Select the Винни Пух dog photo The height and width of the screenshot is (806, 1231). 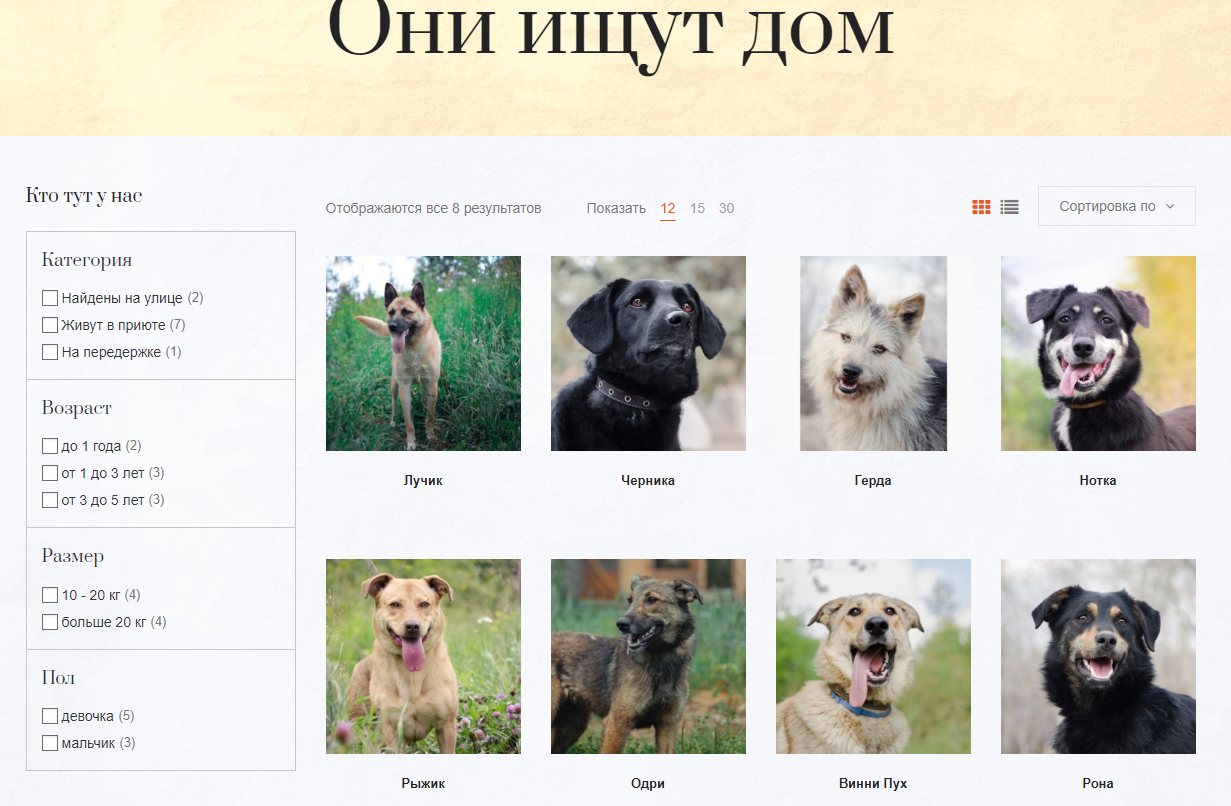pos(873,656)
